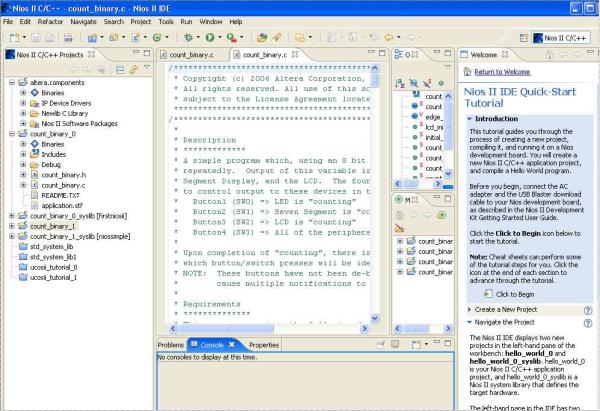
Task: Click the Welcome view home icon
Action: pos(549,55)
